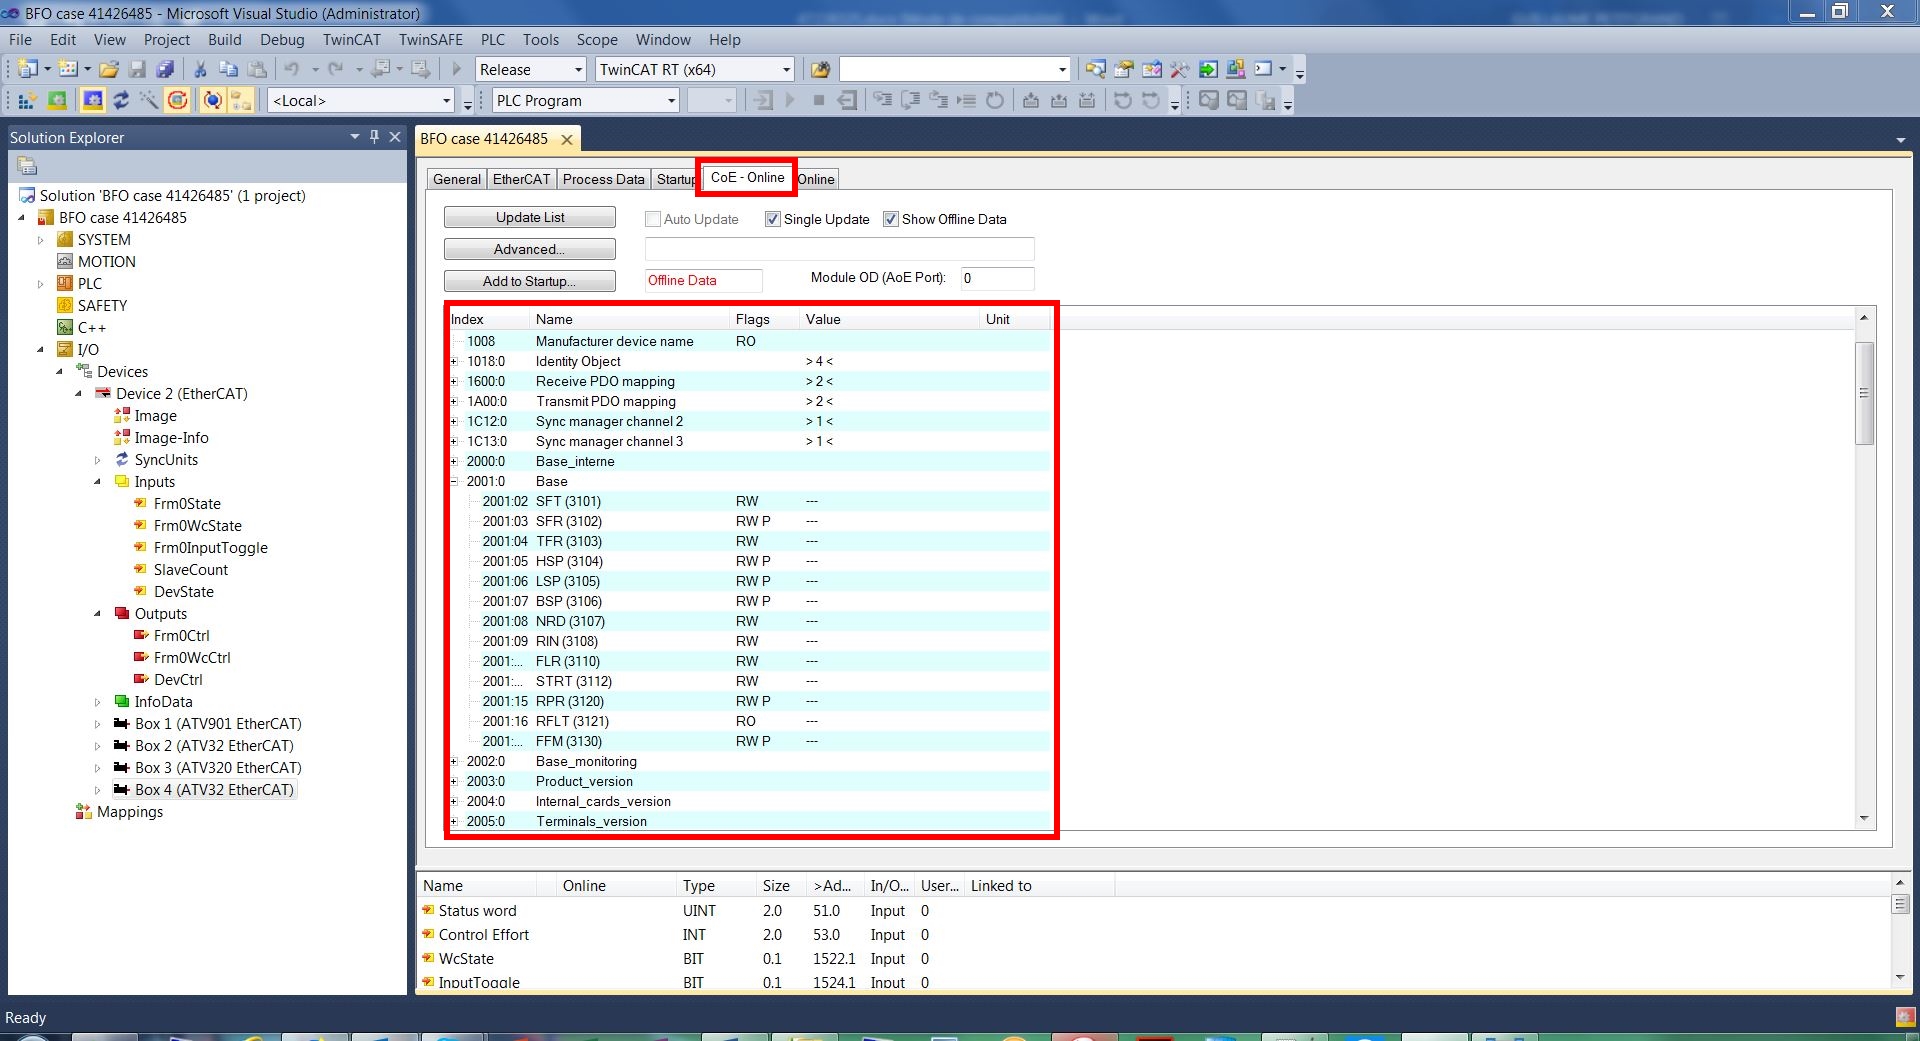This screenshot has height=1041, width=1920.
Task: Click the Open File folder icon
Action: pyautogui.click(x=109, y=69)
